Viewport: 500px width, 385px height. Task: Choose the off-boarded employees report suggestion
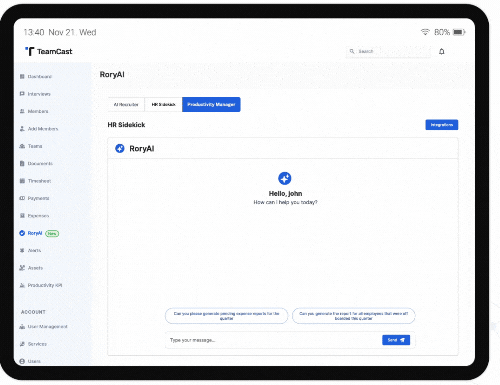pyautogui.click(x=354, y=316)
